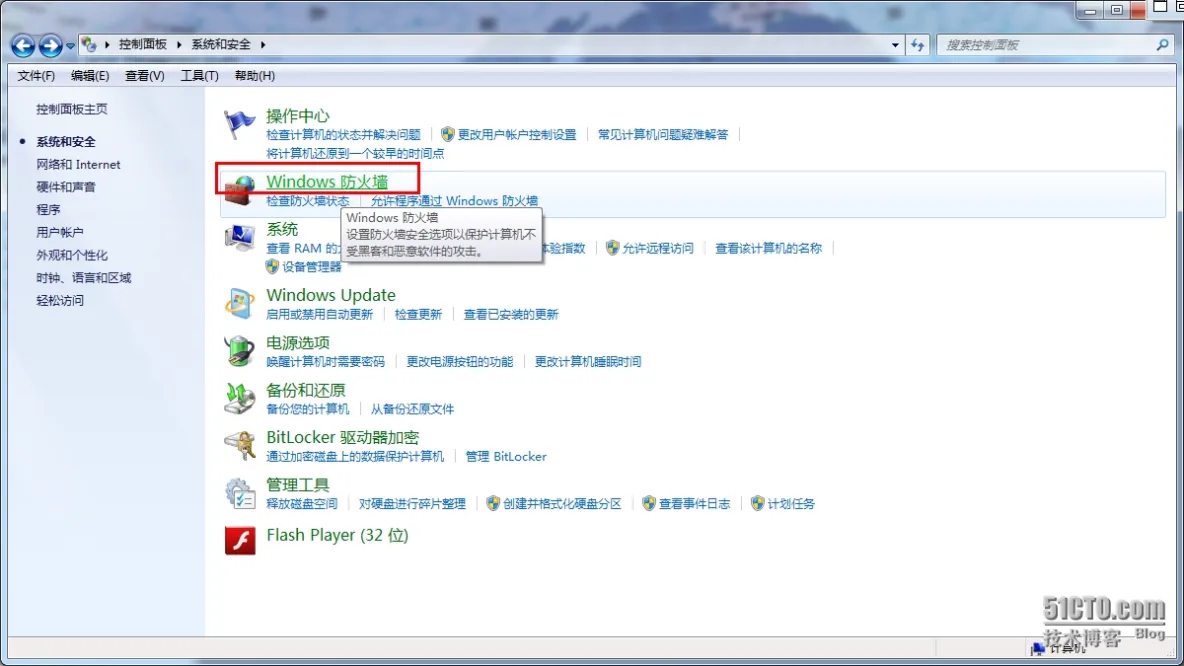Click 检查更新 link
The height and width of the screenshot is (666, 1184).
(x=418, y=314)
